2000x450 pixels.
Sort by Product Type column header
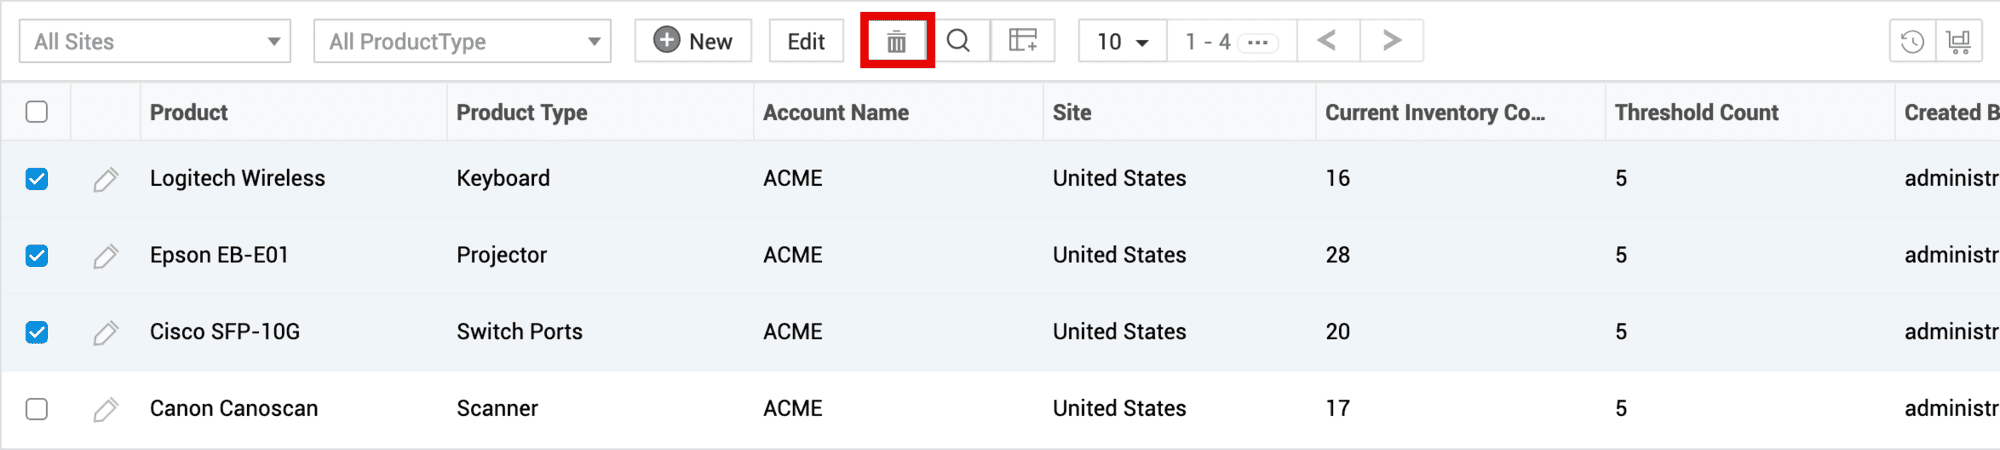coord(522,112)
